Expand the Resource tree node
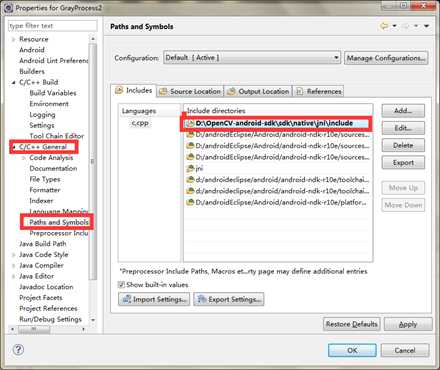Image resolution: width=440 pixels, height=370 pixels. (x=13, y=39)
